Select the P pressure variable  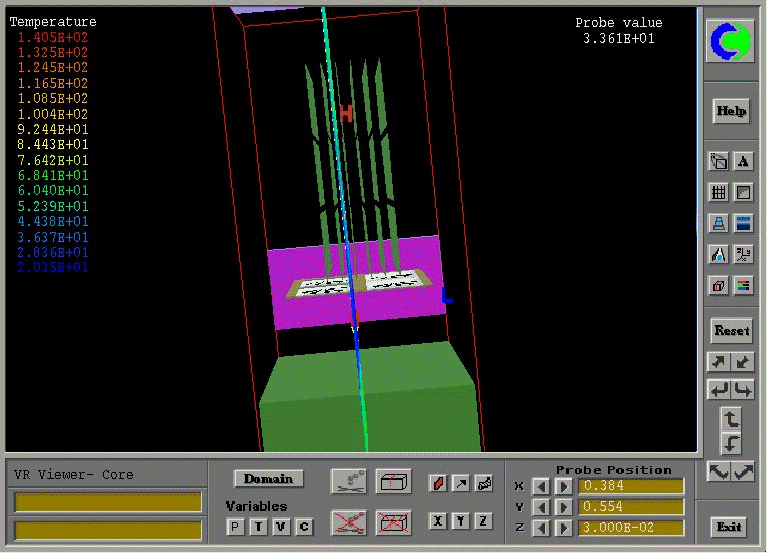(235, 525)
